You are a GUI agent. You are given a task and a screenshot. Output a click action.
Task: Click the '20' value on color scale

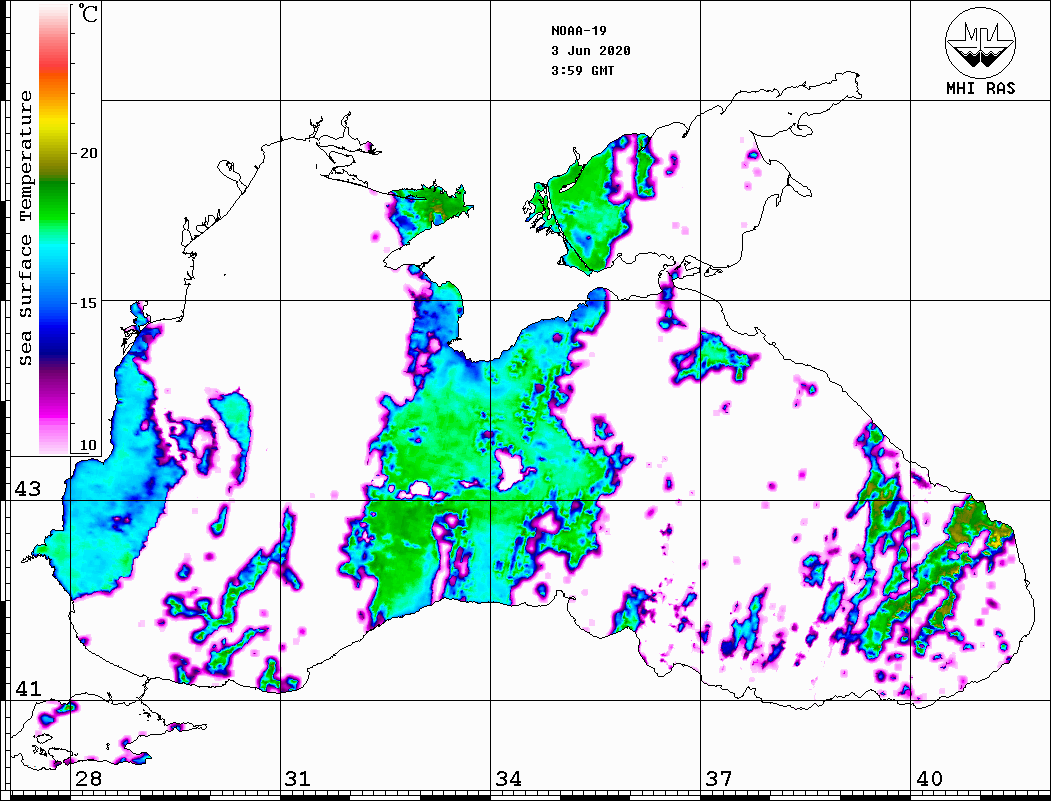click(x=88, y=153)
